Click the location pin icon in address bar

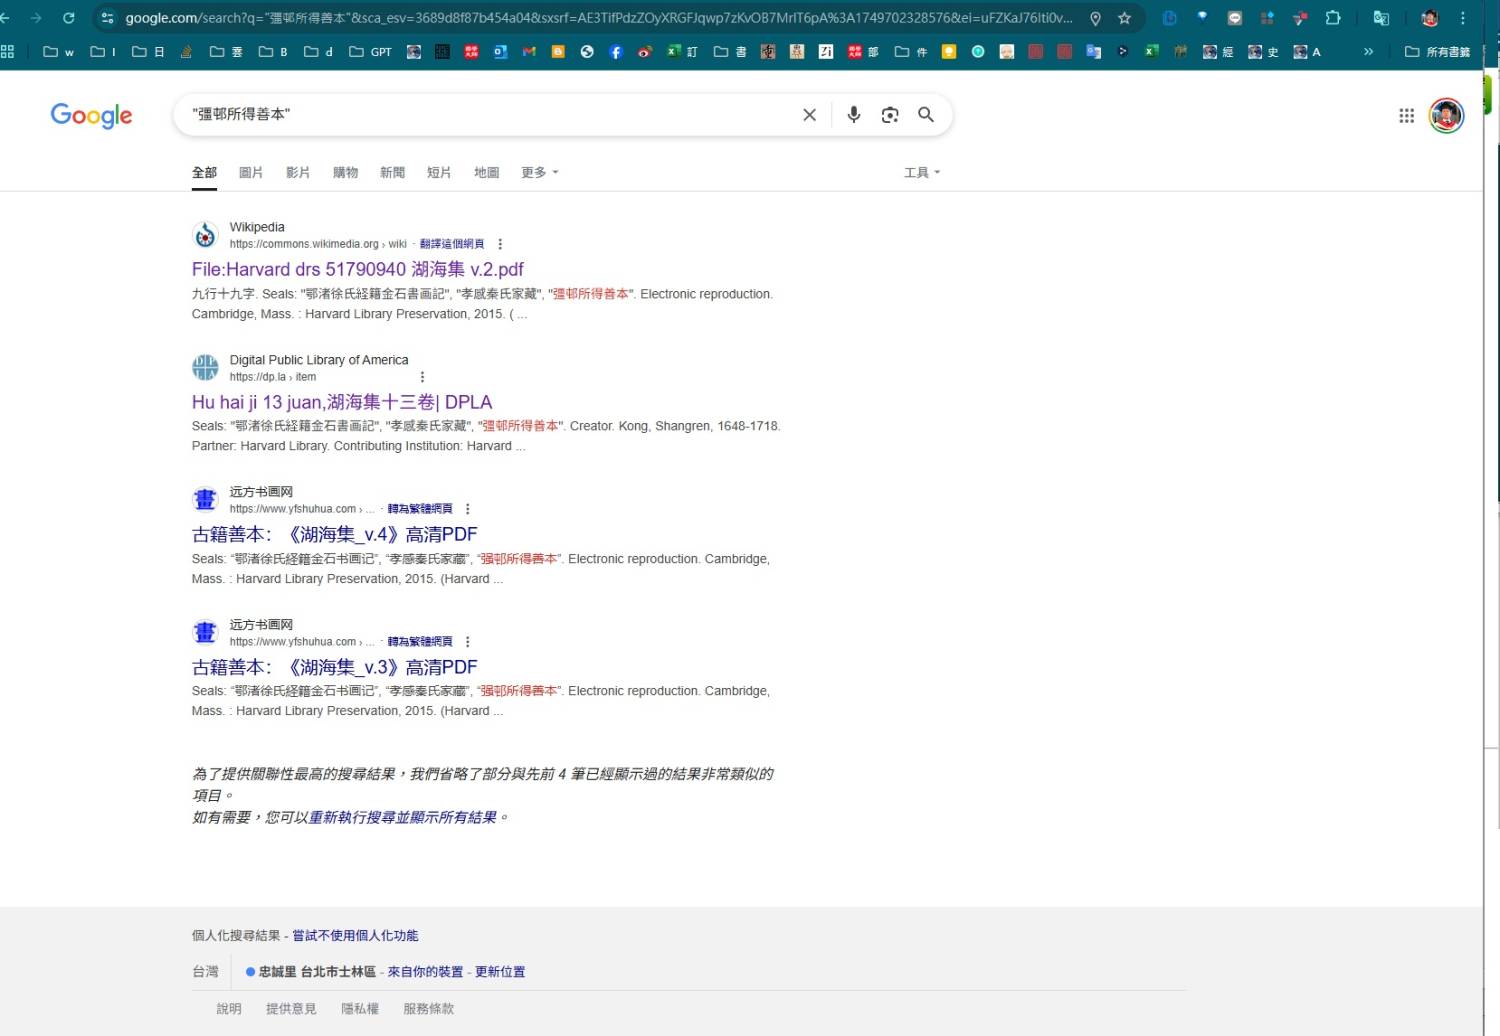coord(1095,18)
